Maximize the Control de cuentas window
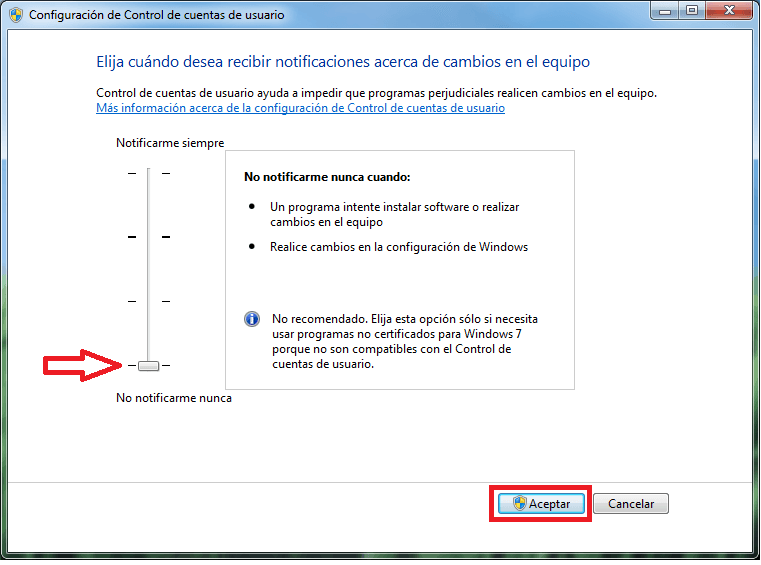761x565 pixels. tap(692, 11)
